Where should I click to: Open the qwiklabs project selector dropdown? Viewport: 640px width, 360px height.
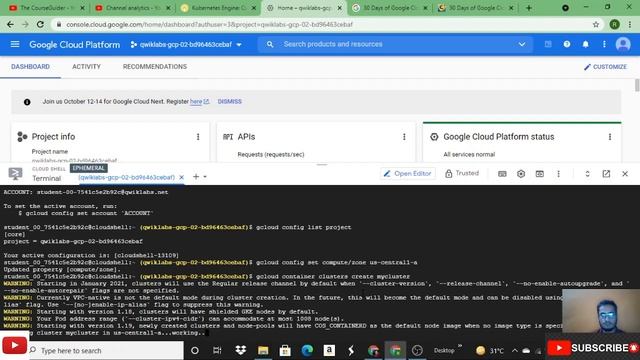(x=186, y=44)
